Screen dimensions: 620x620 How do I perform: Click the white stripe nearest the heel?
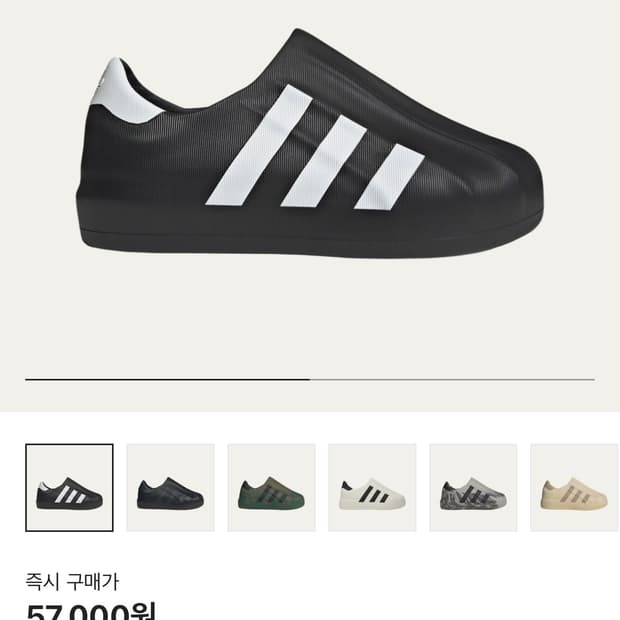[x=260, y=145]
